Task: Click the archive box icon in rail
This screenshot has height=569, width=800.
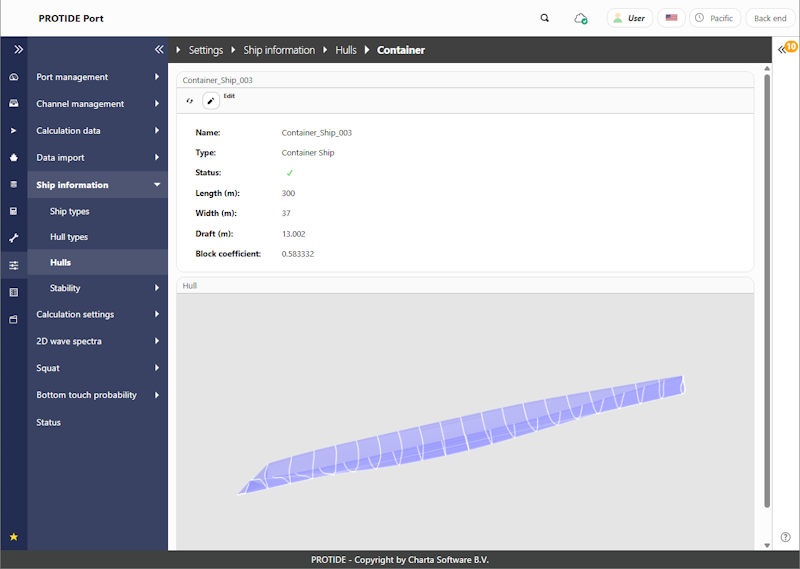Action: point(14,319)
